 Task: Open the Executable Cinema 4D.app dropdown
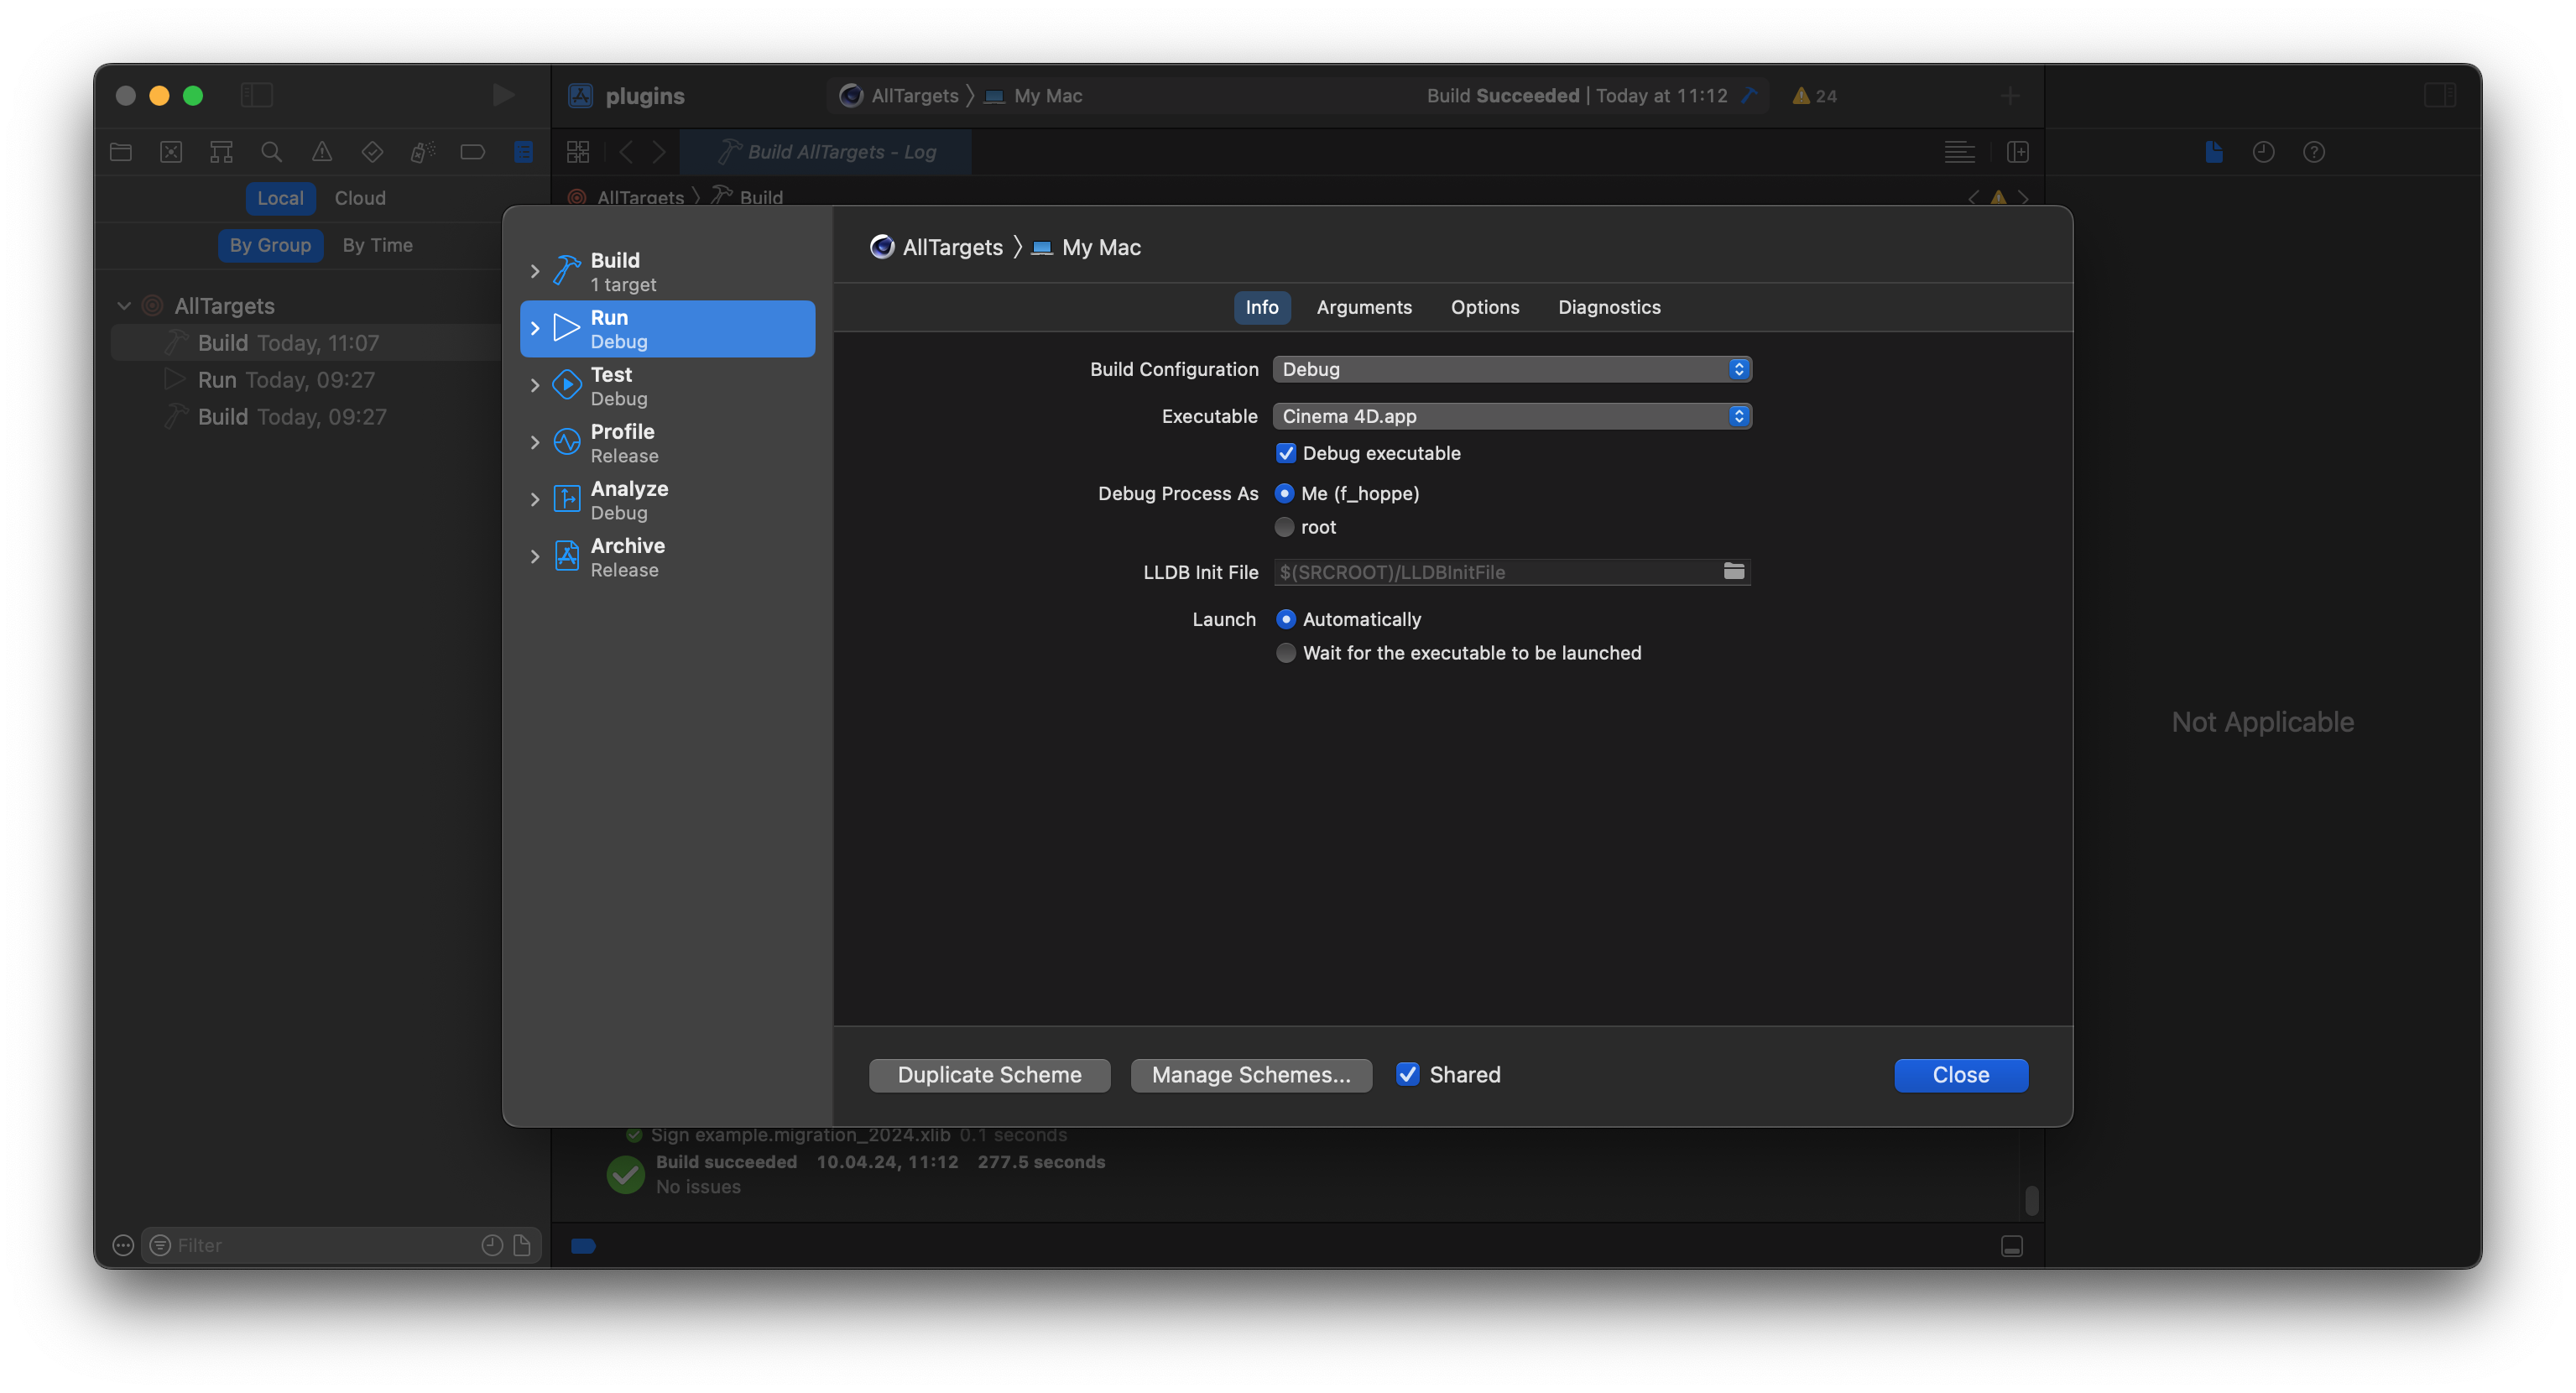[1511, 416]
